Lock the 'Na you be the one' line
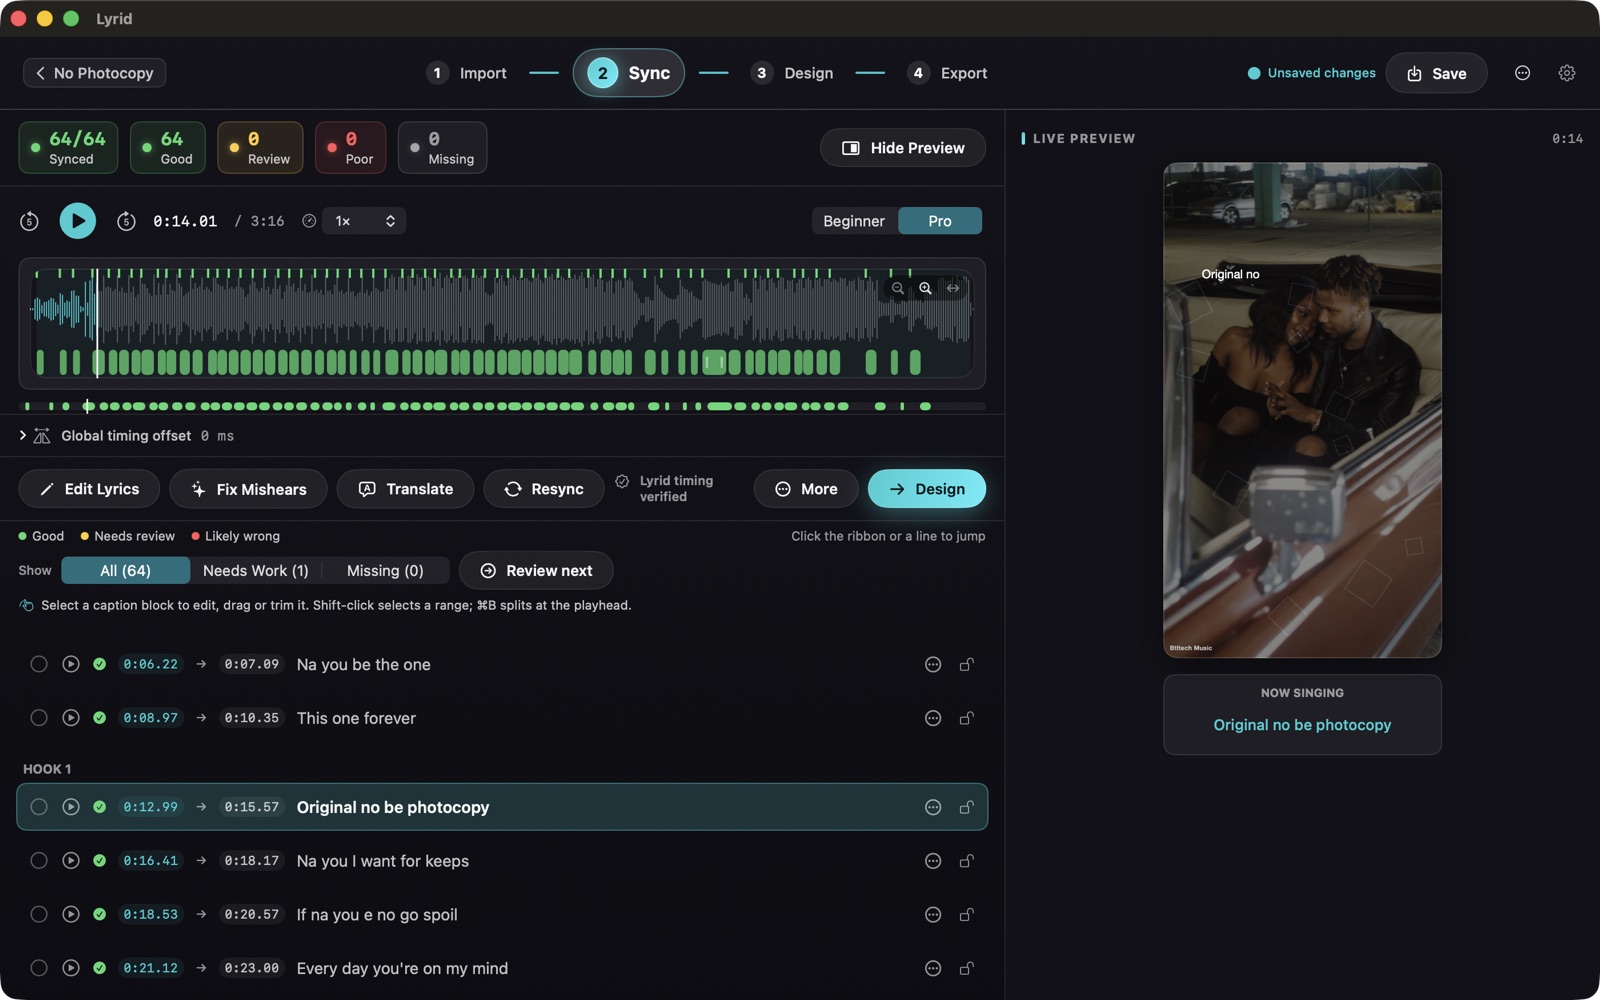The height and width of the screenshot is (1000, 1600). (x=967, y=664)
